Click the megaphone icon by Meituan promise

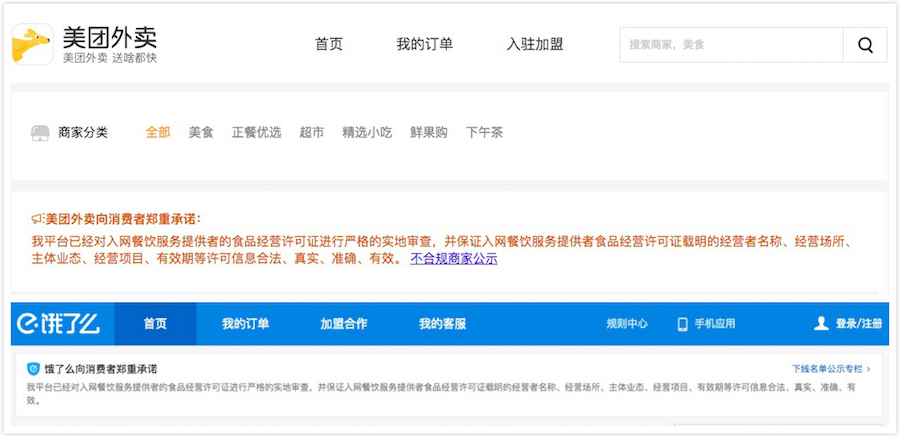click(37, 219)
